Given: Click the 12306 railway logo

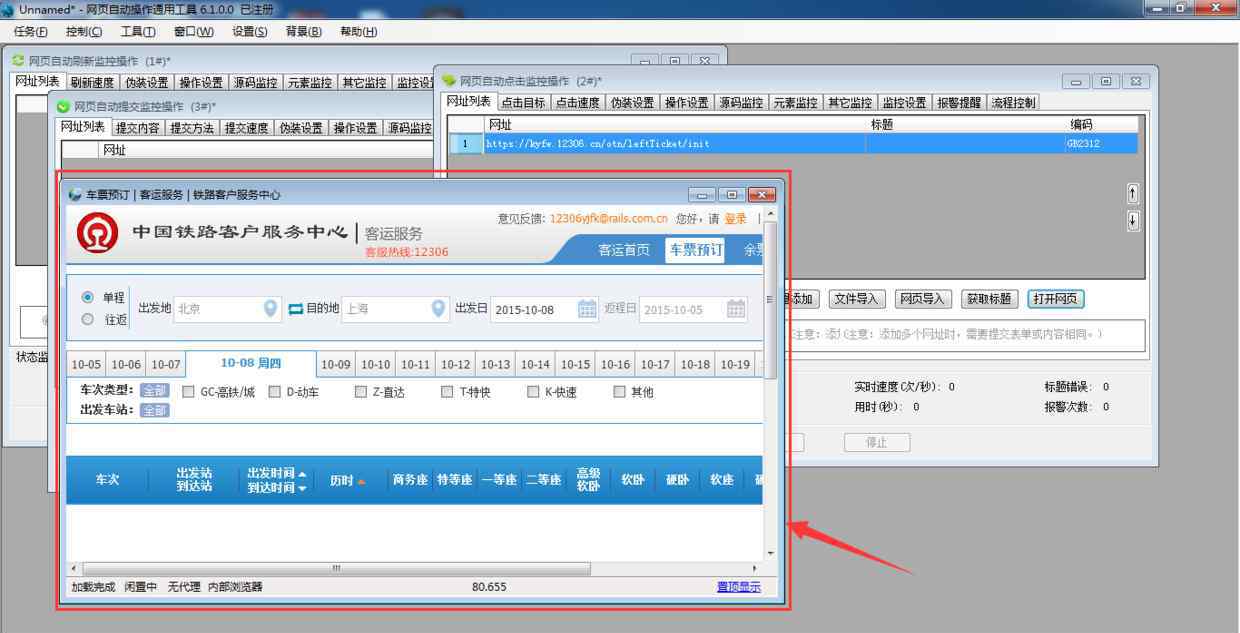Looking at the screenshot, I should click(98, 234).
